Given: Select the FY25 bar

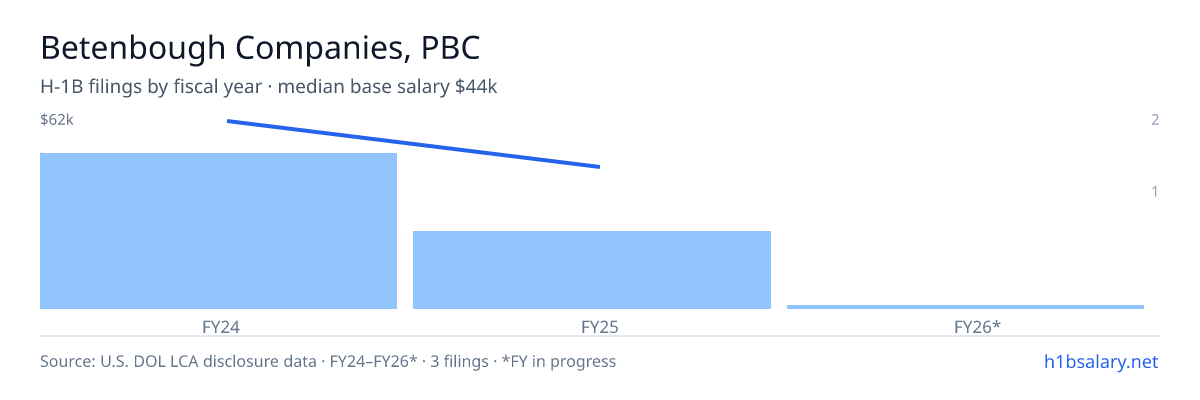Looking at the screenshot, I should tap(592, 270).
